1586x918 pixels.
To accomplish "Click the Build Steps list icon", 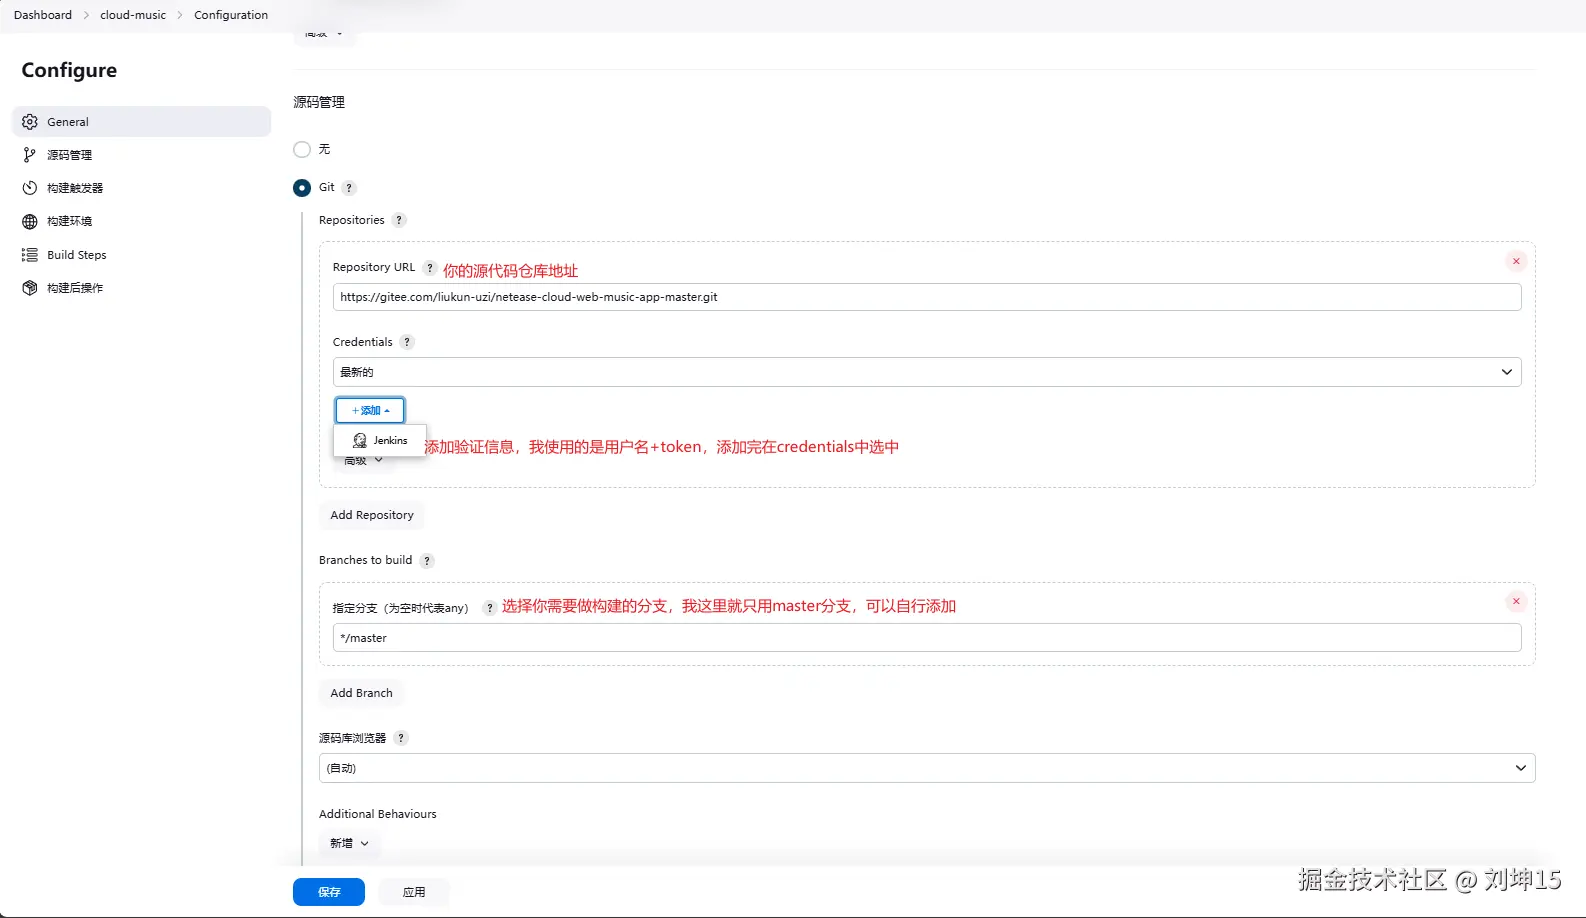I will tap(30, 255).
